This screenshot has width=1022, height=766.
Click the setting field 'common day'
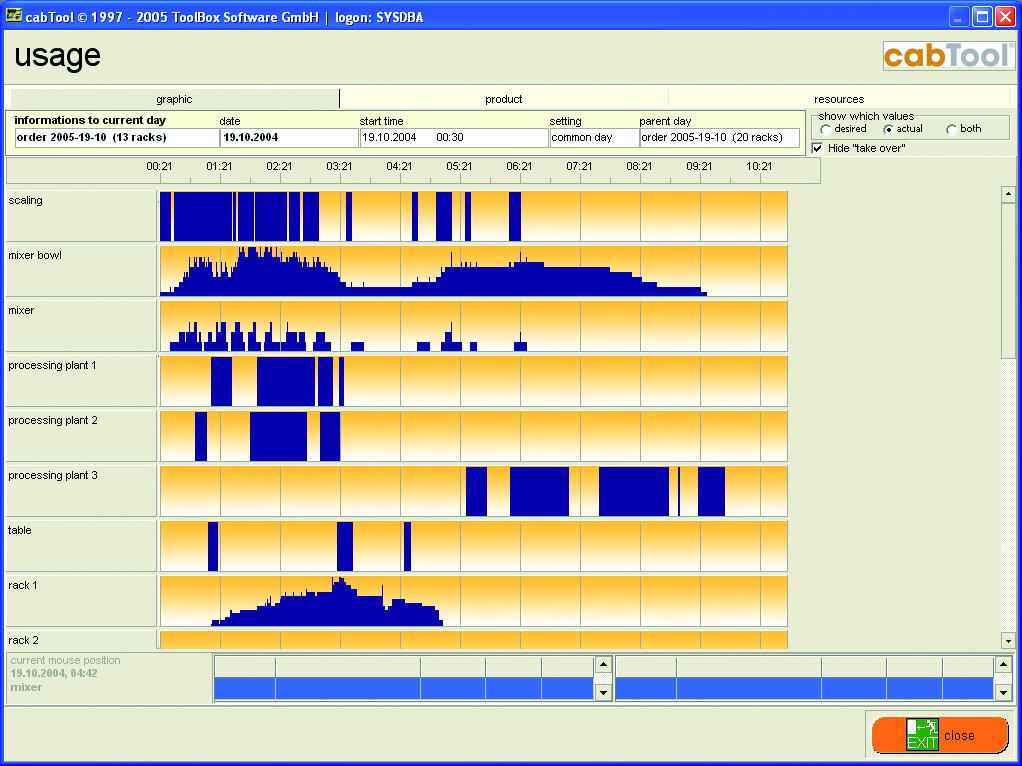pyautogui.click(x=594, y=138)
